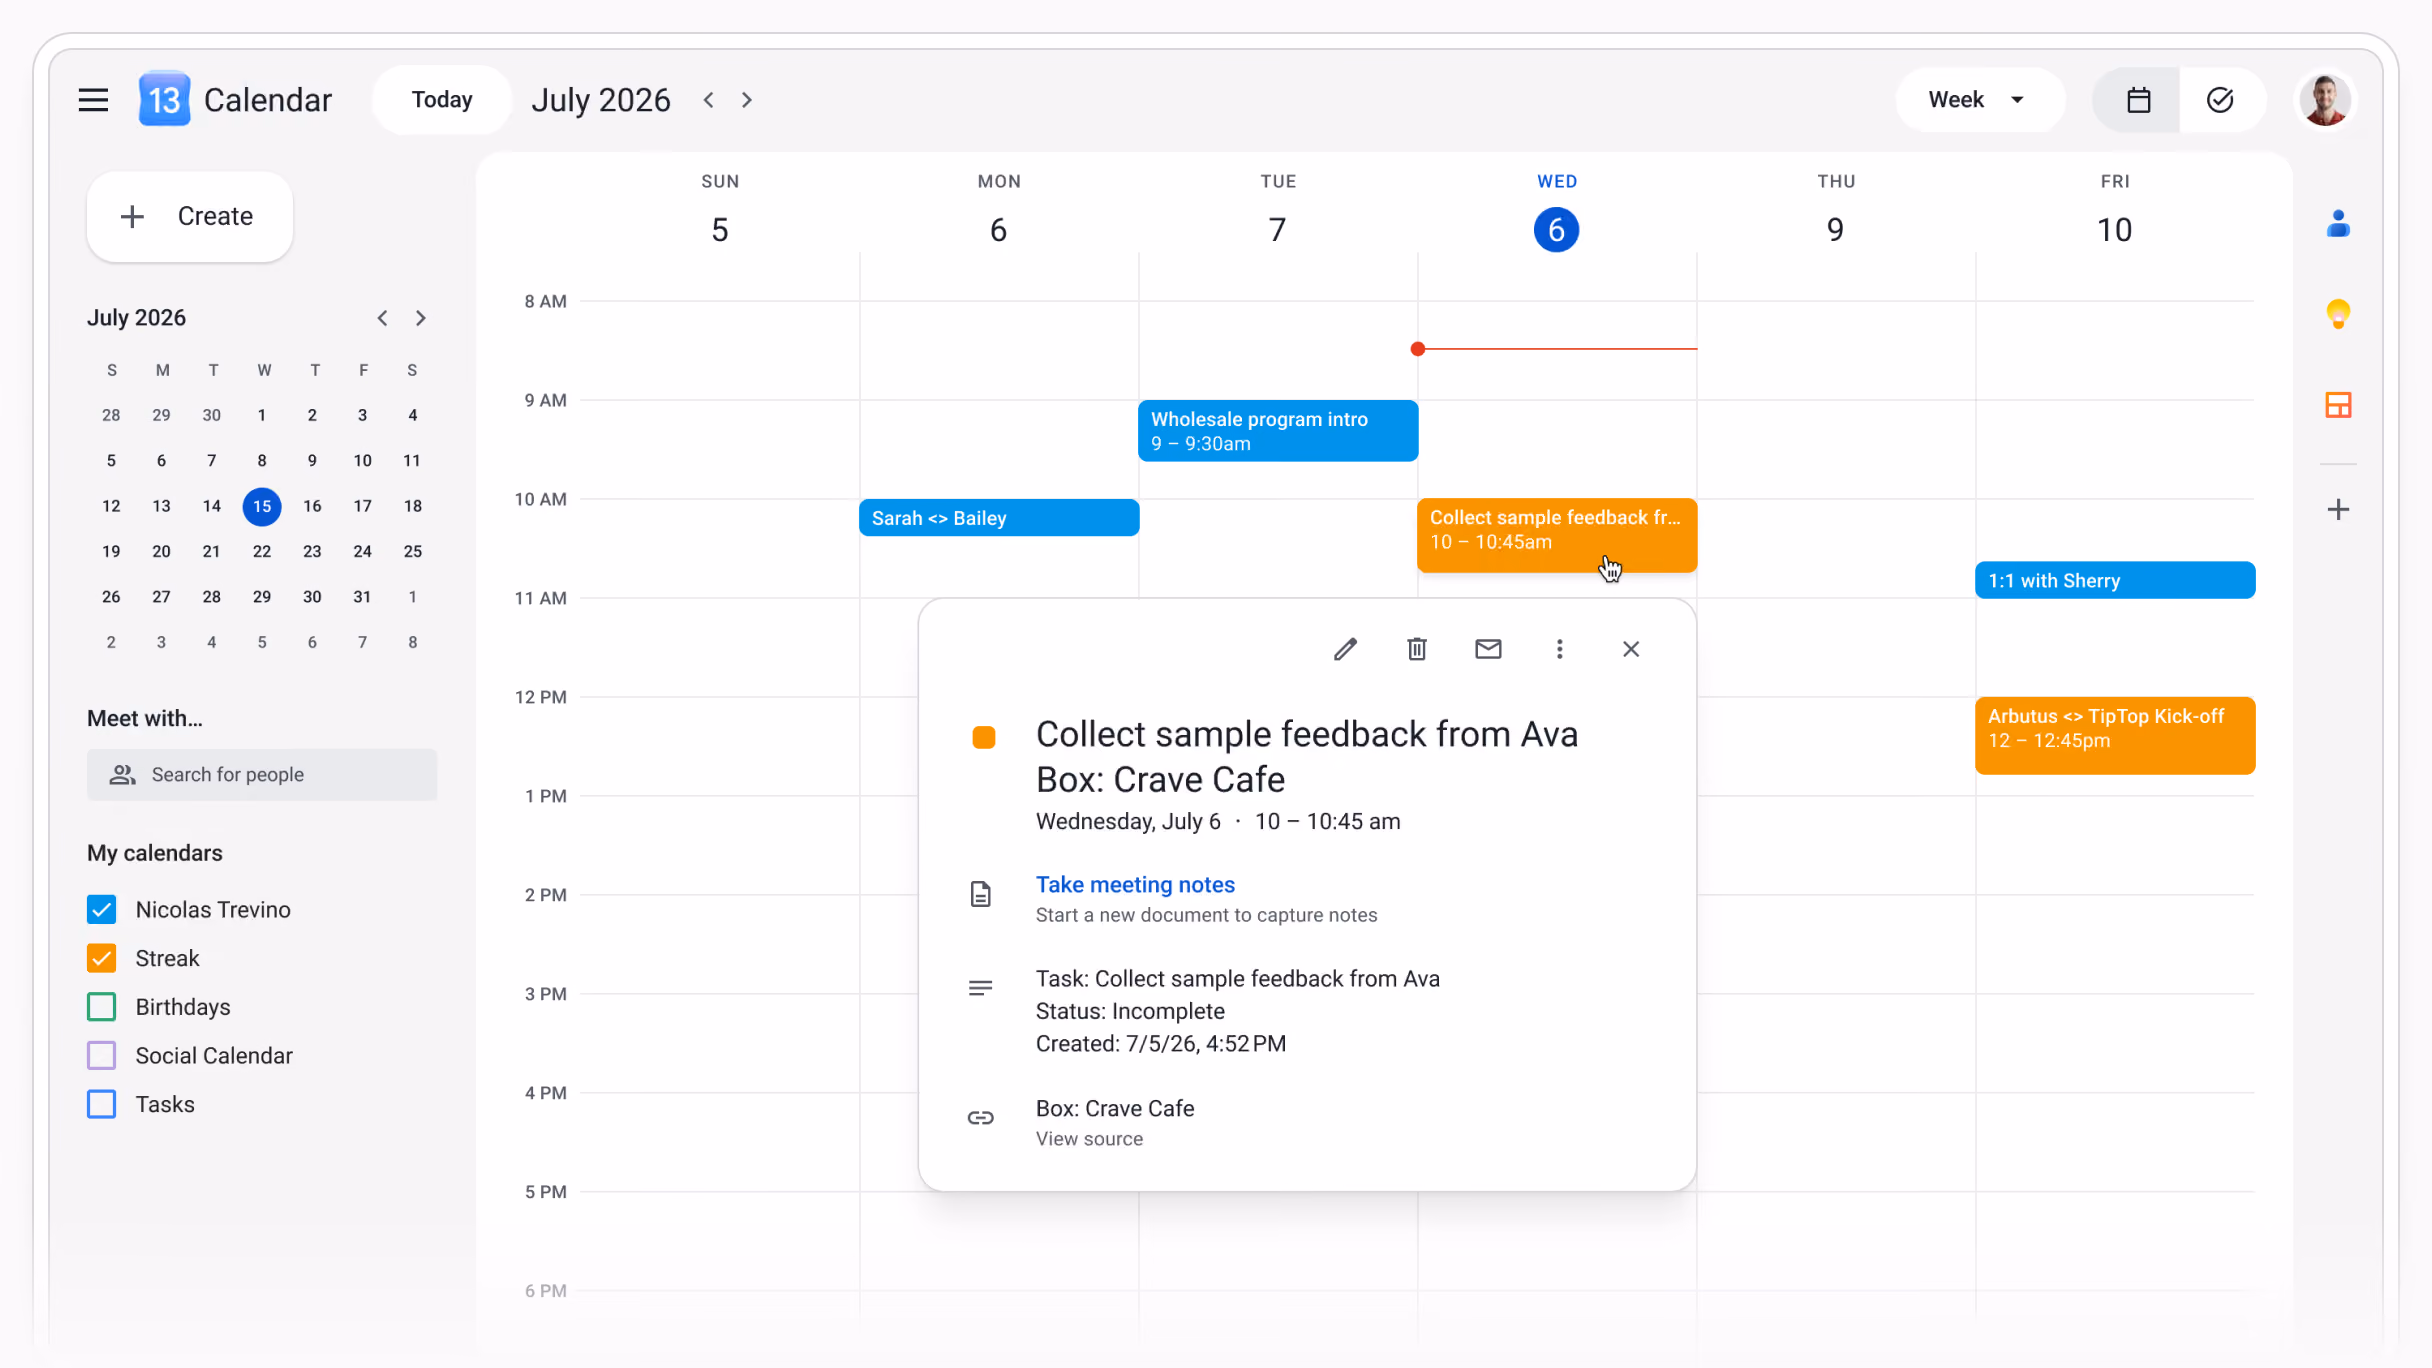Enable the Birthdays calendar checkbox
This screenshot has width=2432, height=1368.
pos(102,1007)
